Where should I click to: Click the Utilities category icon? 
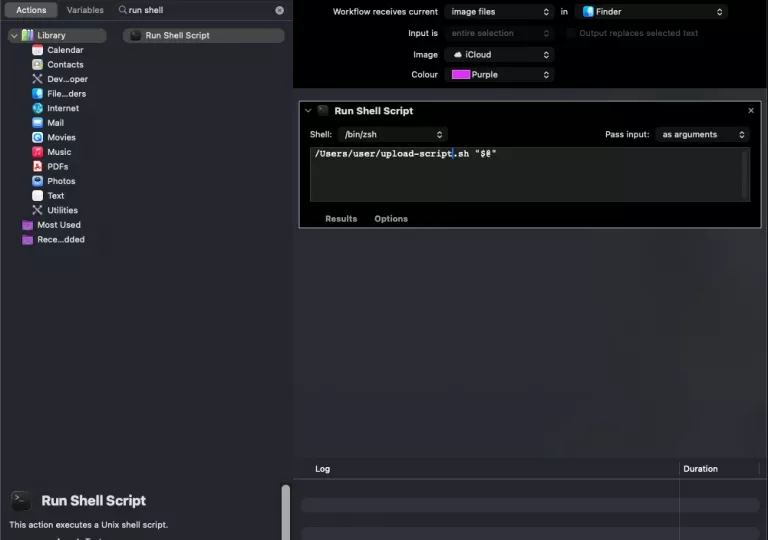pos(38,210)
